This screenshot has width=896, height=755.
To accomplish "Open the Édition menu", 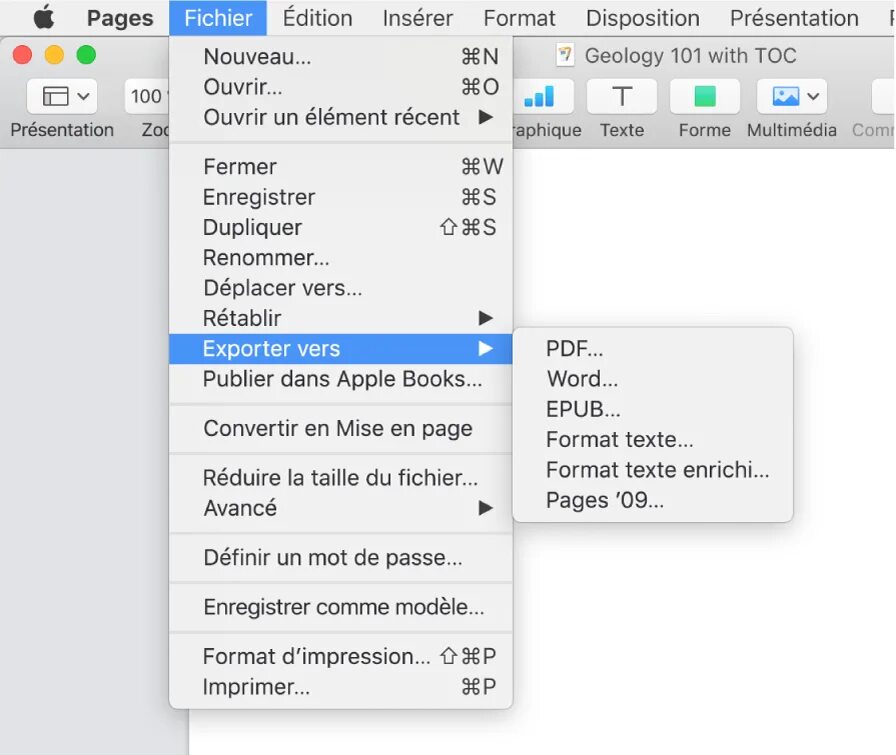I will pyautogui.click(x=317, y=18).
